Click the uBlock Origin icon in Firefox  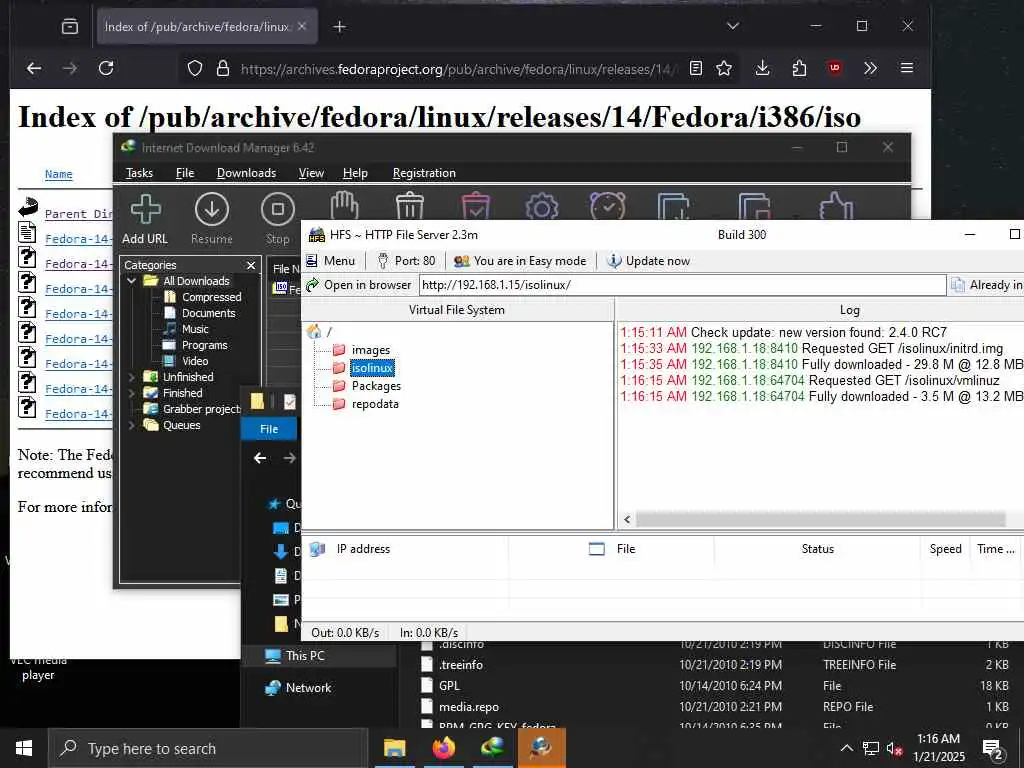pos(835,68)
